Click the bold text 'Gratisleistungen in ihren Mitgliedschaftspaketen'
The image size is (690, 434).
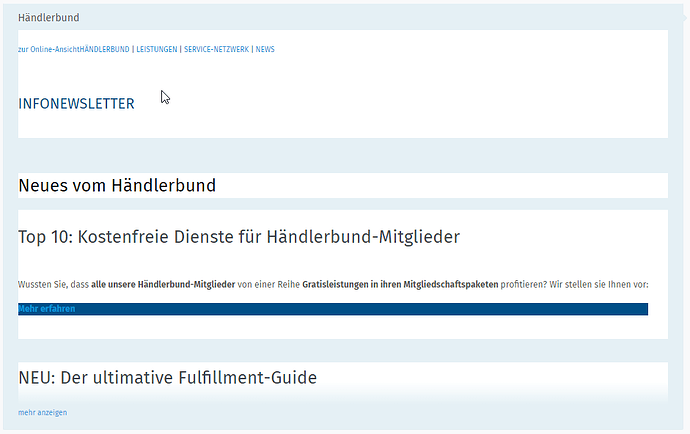click(400, 284)
